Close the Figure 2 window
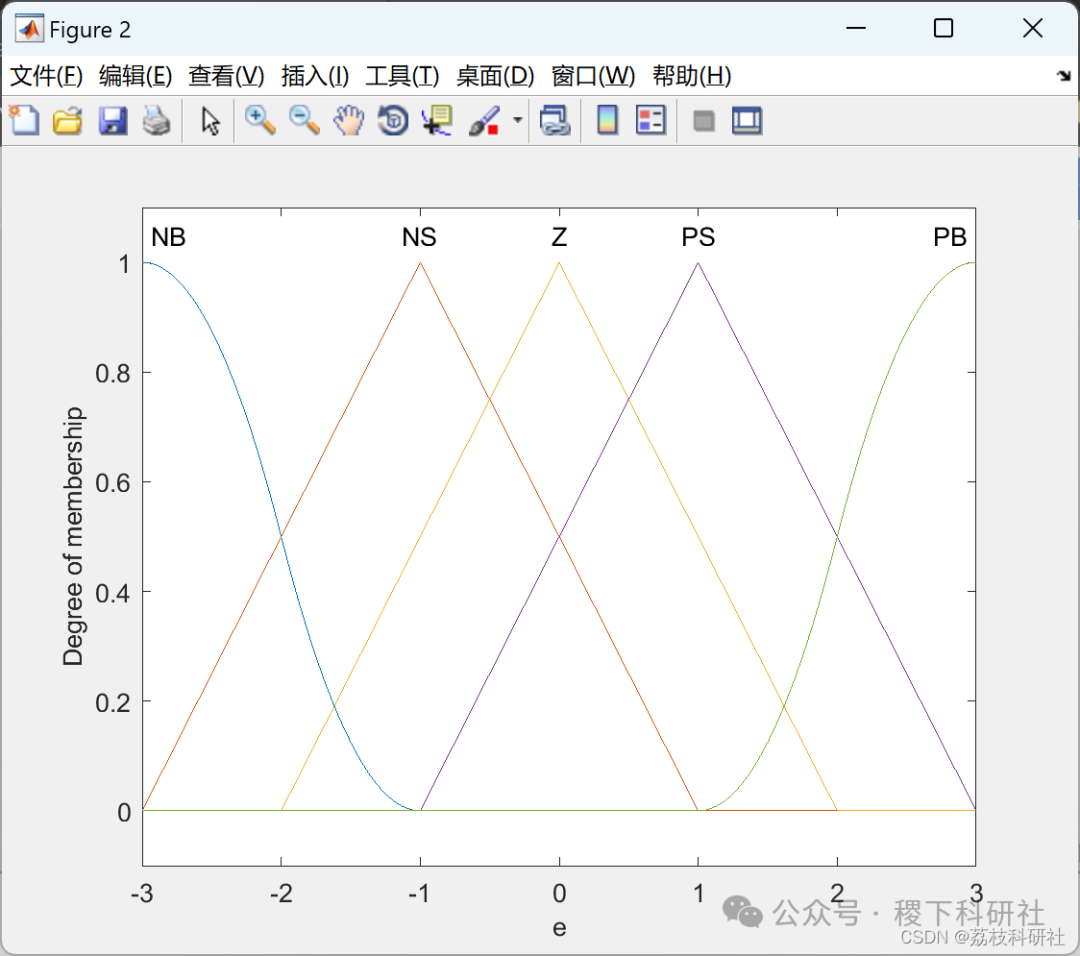This screenshot has height=956, width=1080. 1032,28
